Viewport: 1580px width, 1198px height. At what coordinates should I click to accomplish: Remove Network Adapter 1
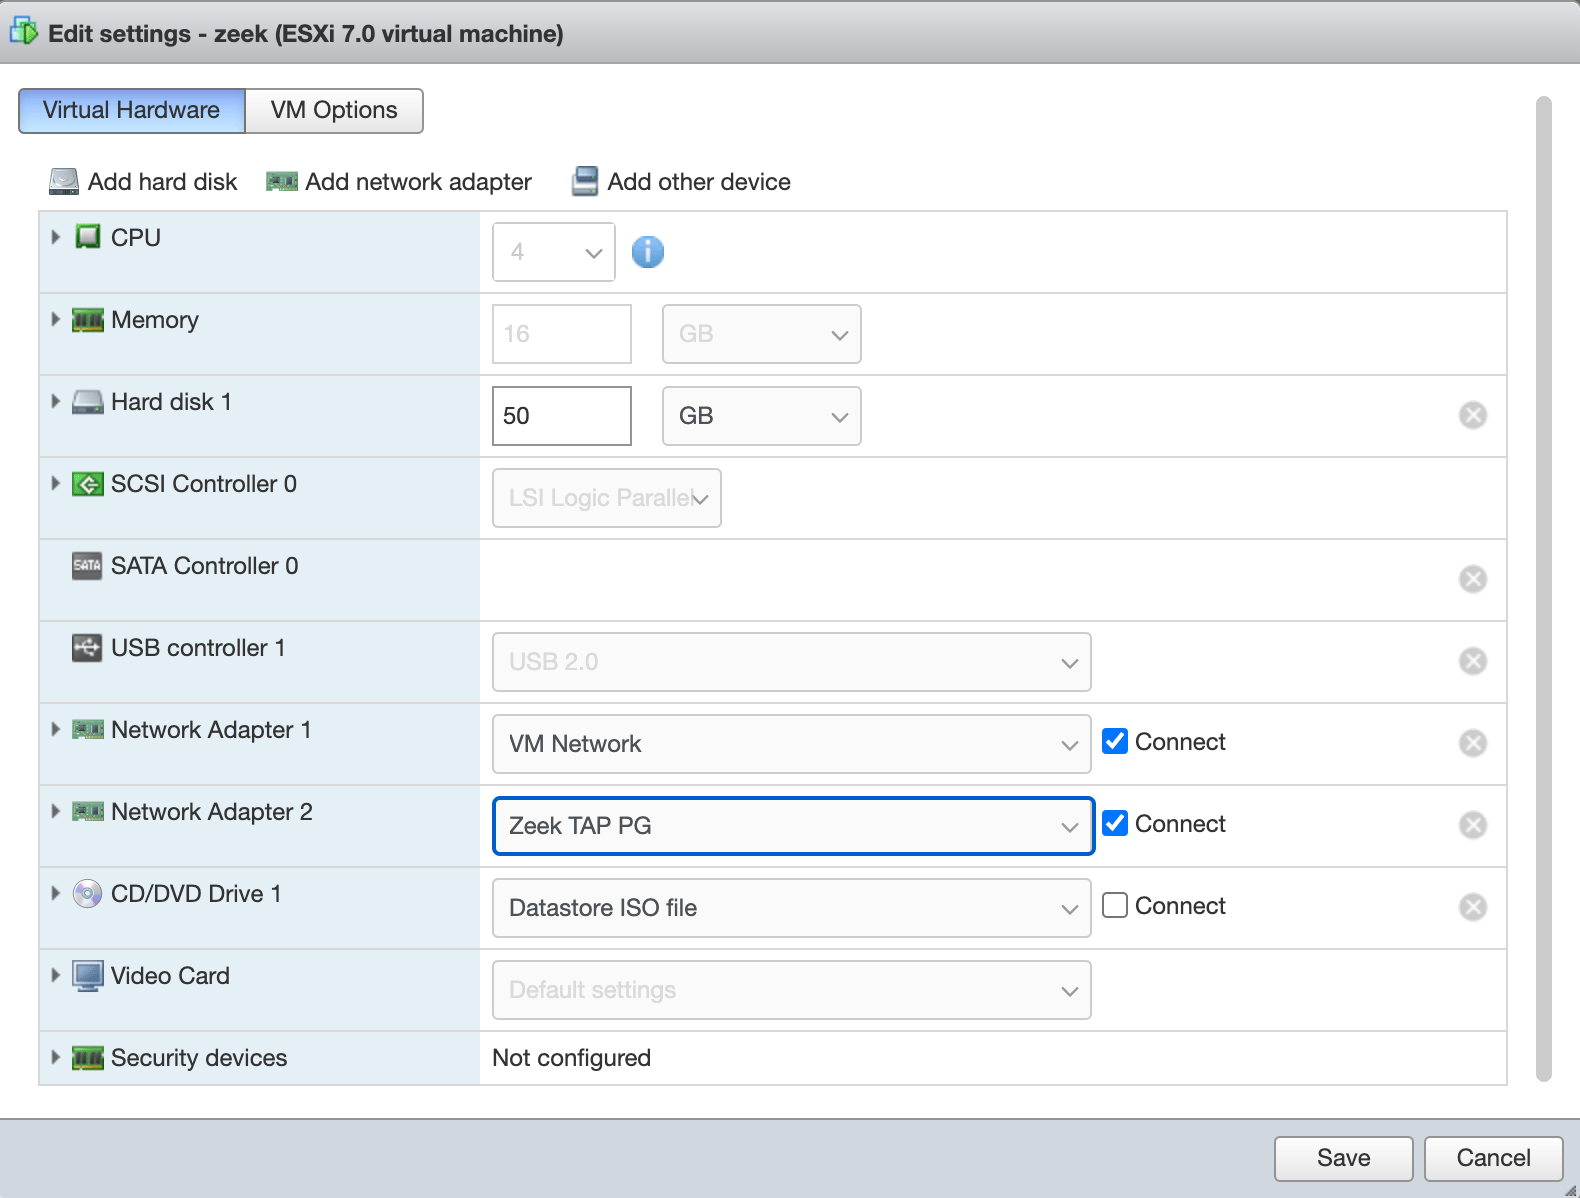1473,743
